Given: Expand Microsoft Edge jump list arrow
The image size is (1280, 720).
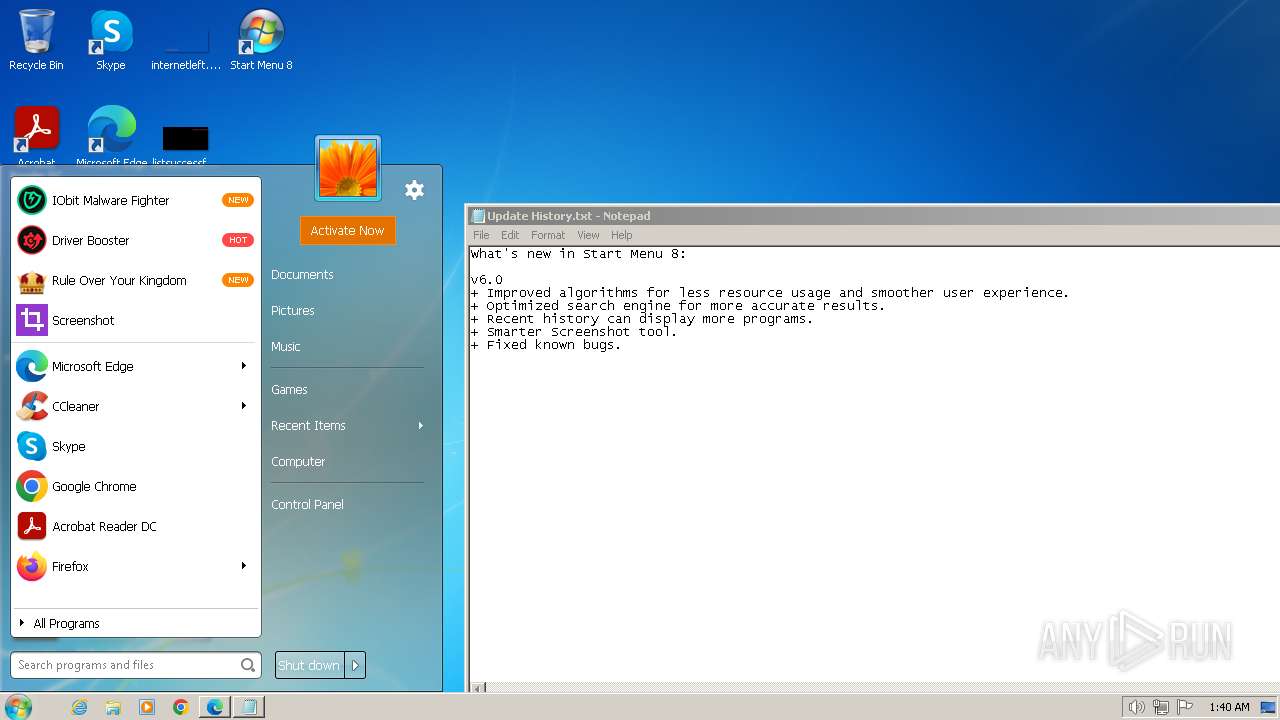Looking at the screenshot, I should pos(244,366).
